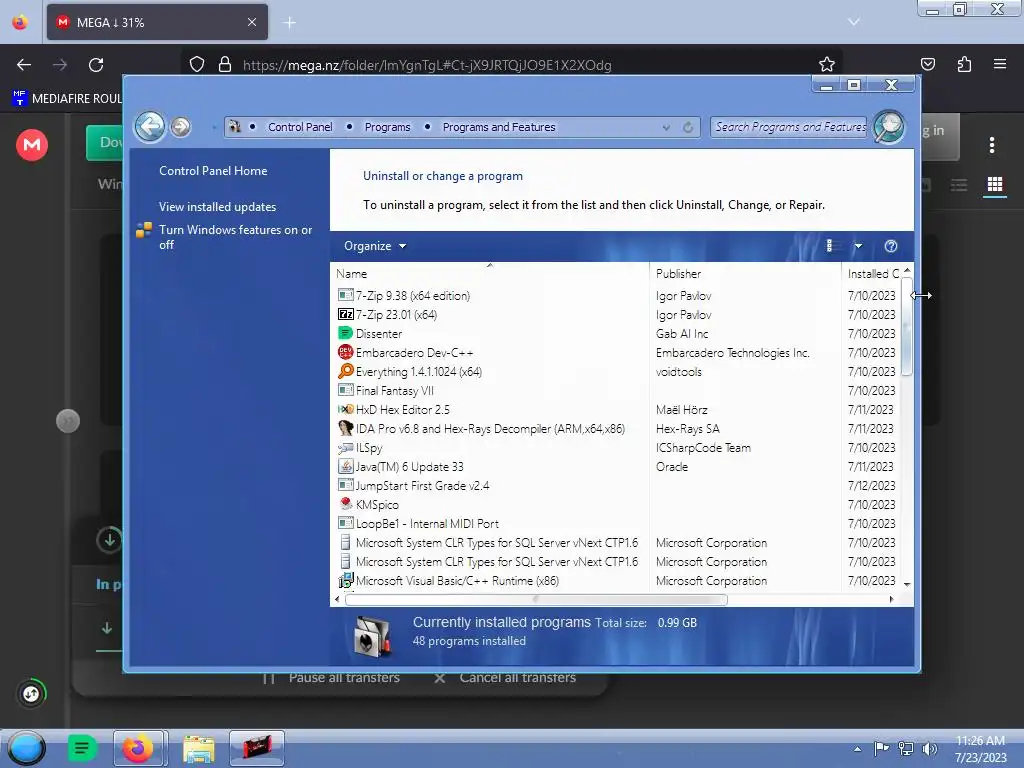Select the Everything 1.4.1.1024 icon
Image resolution: width=1024 pixels, height=768 pixels.
point(345,371)
